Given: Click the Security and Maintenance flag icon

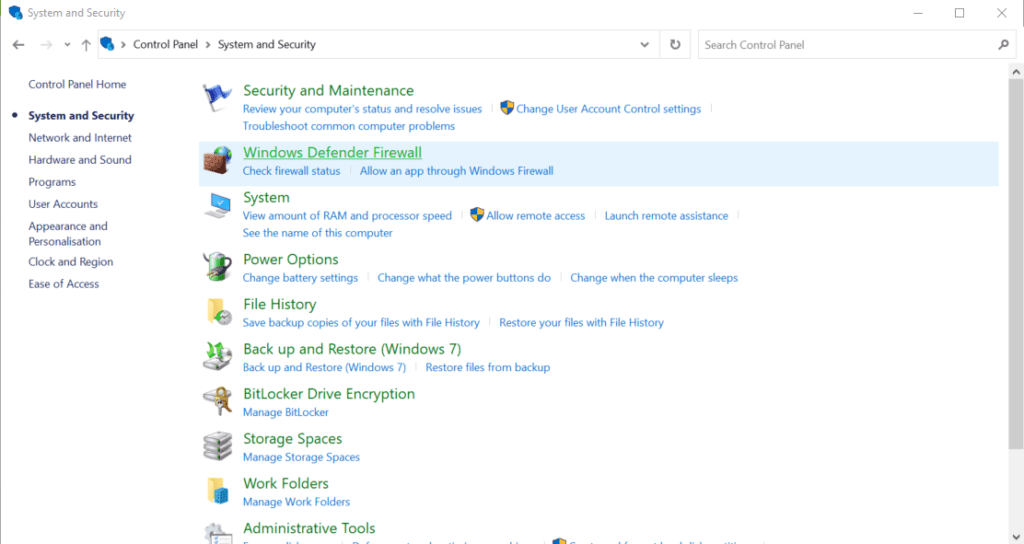Looking at the screenshot, I should pyautogui.click(x=217, y=99).
